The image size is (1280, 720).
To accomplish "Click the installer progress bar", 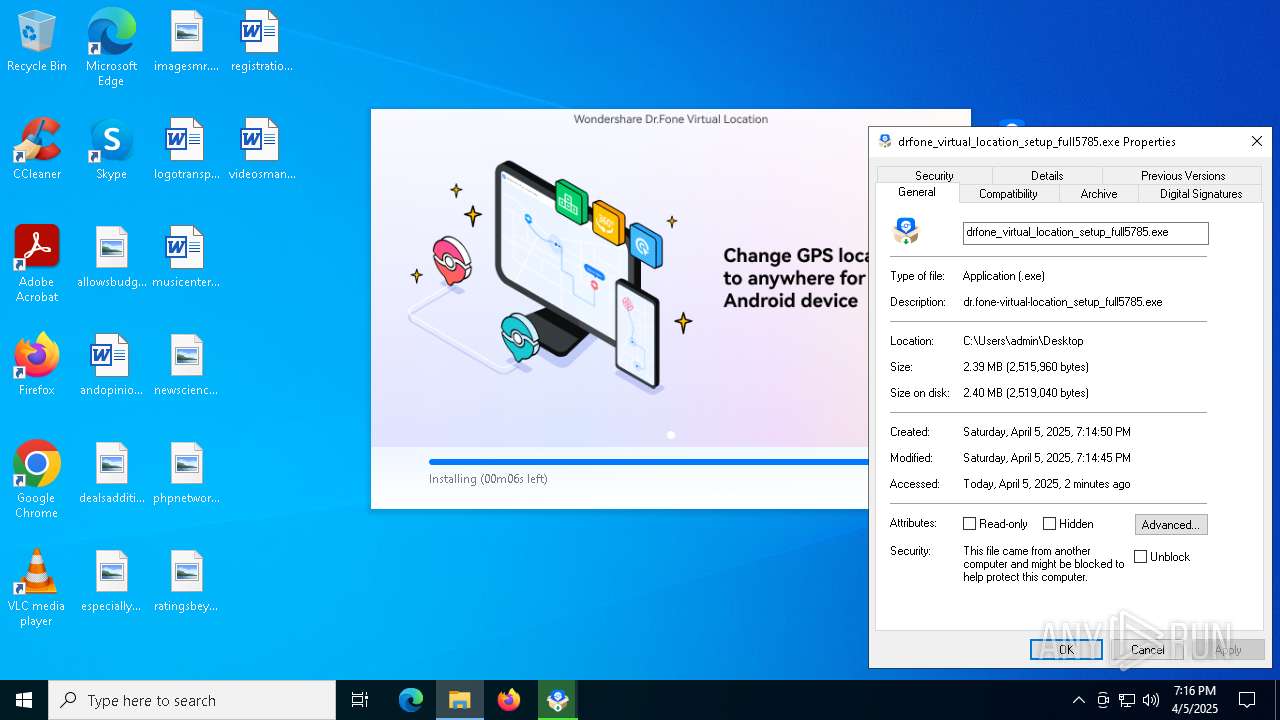I will click(648, 462).
